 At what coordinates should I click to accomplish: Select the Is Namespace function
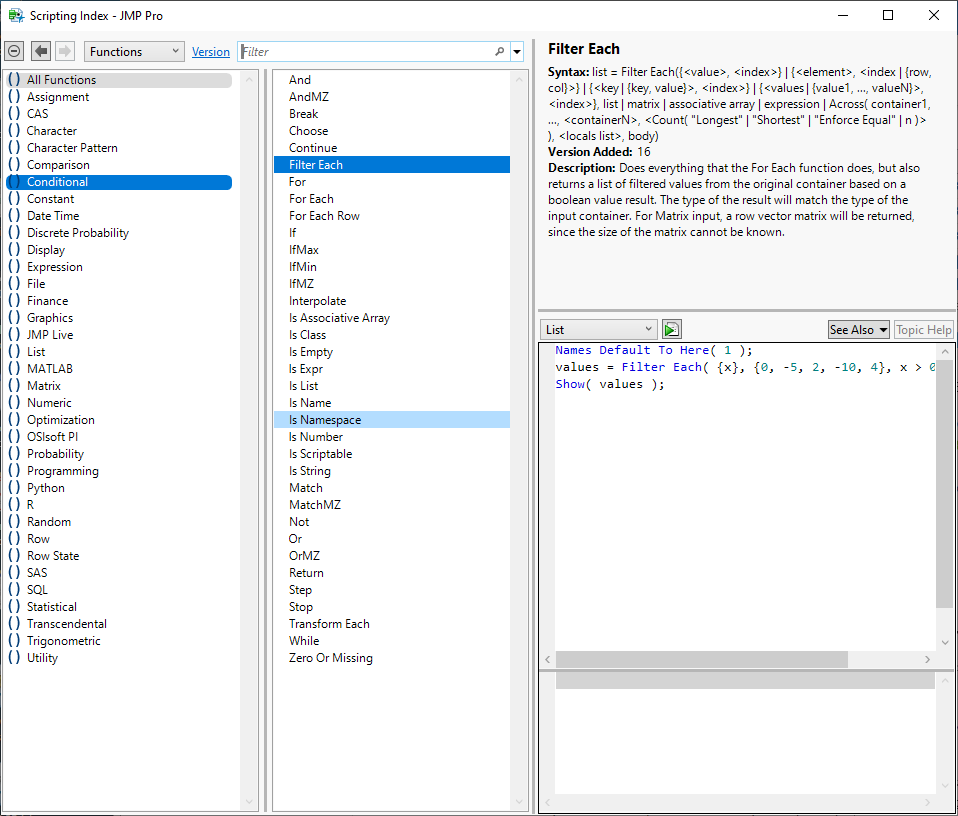[325, 420]
